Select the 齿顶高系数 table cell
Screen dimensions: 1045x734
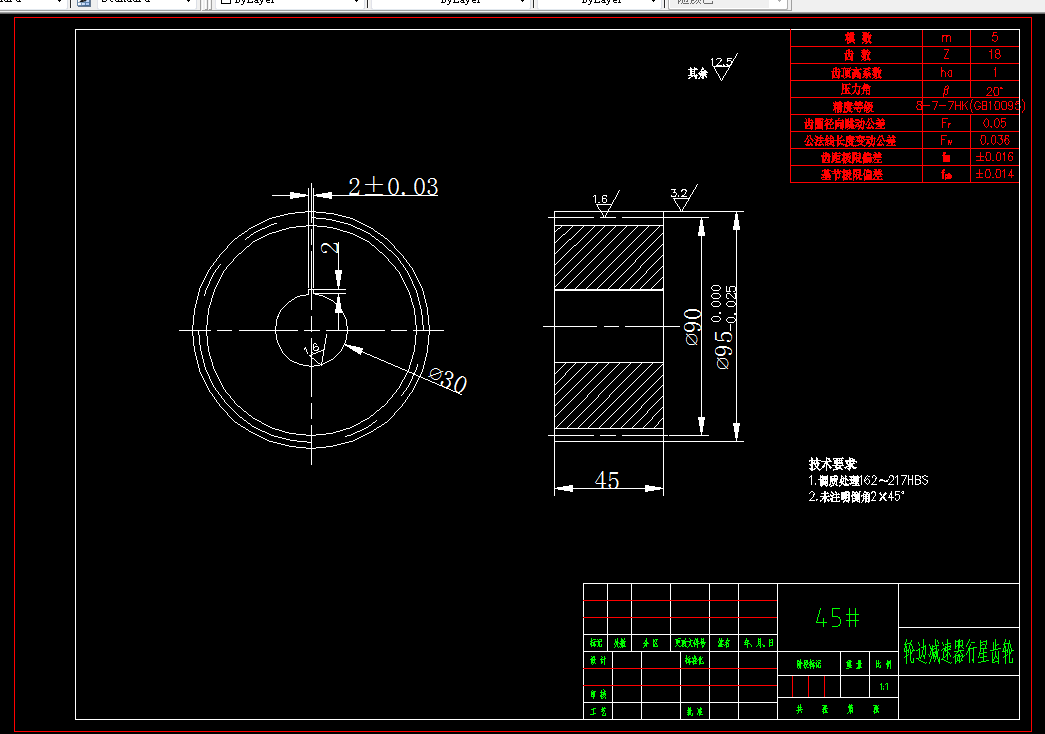[856, 73]
